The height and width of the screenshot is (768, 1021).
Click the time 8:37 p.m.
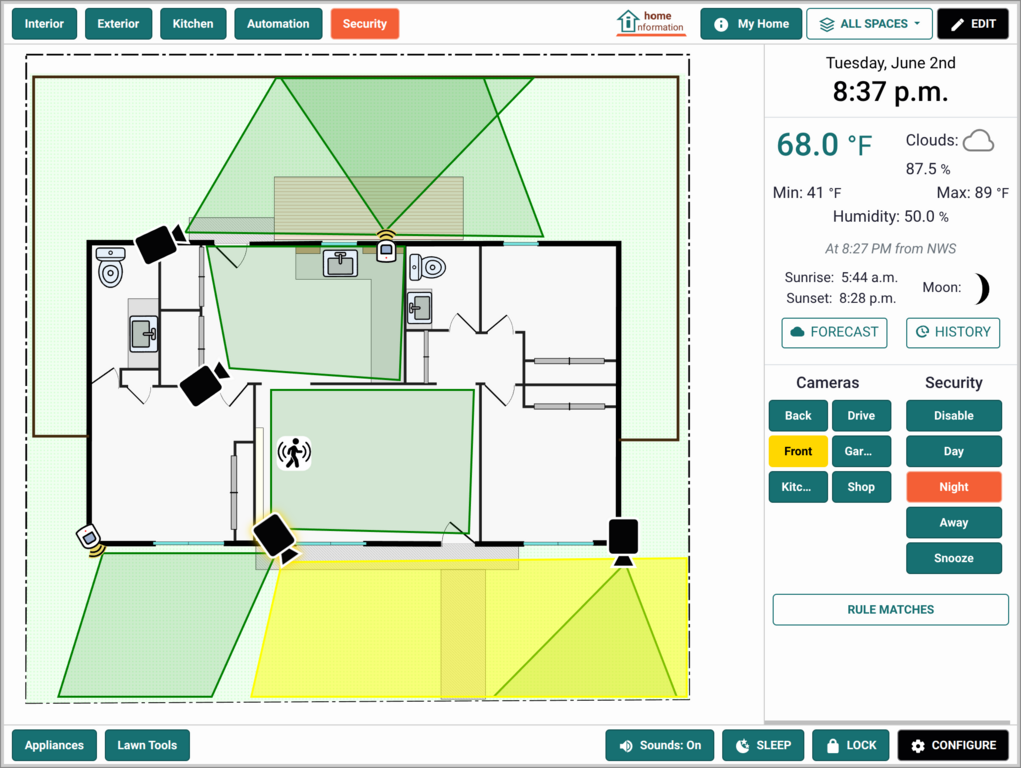click(890, 91)
